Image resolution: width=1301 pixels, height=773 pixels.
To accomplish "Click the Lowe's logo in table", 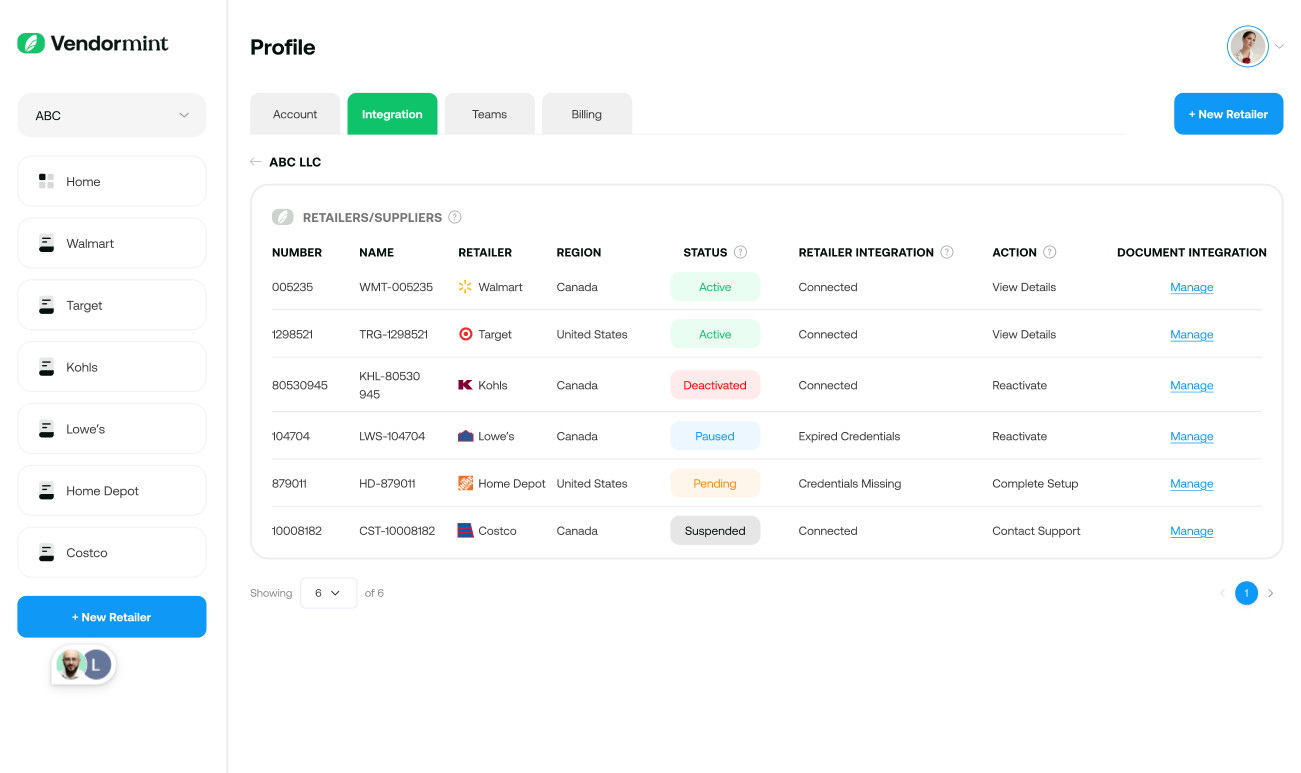I will [x=465, y=436].
